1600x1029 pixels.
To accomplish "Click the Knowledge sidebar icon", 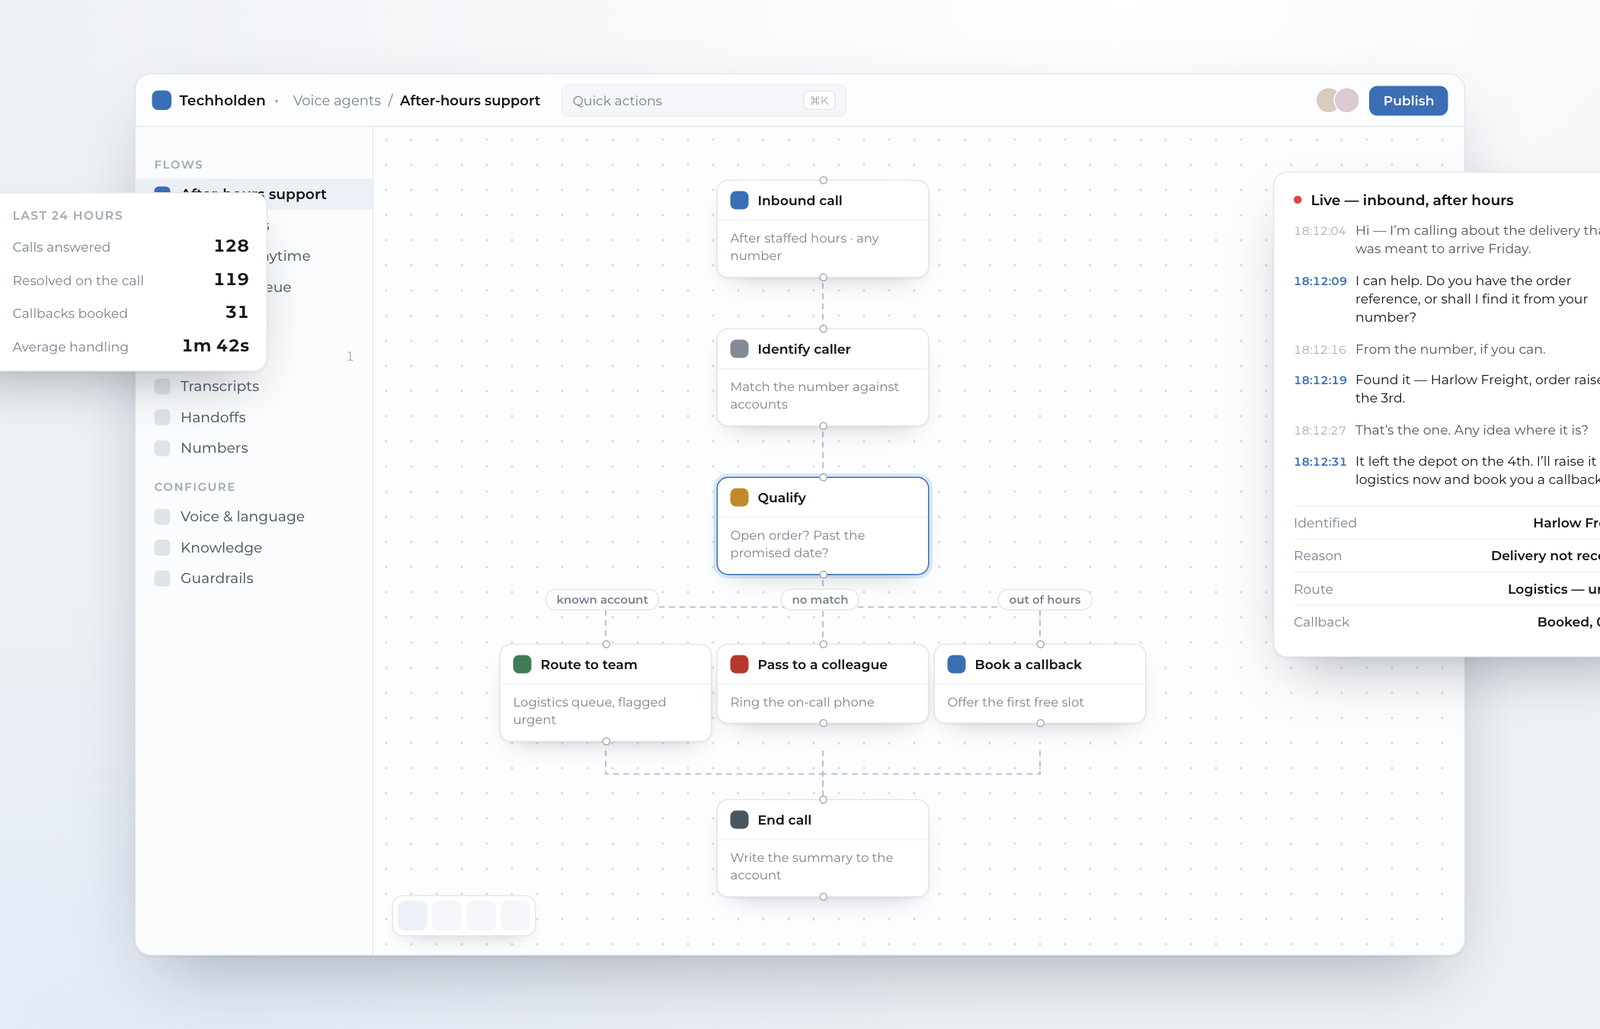I will (x=162, y=548).
